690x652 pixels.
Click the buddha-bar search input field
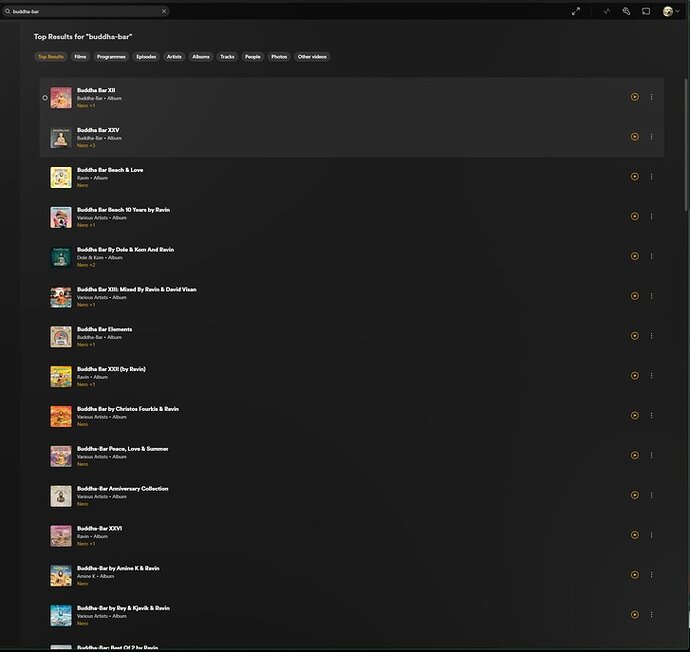coord(86,11)
